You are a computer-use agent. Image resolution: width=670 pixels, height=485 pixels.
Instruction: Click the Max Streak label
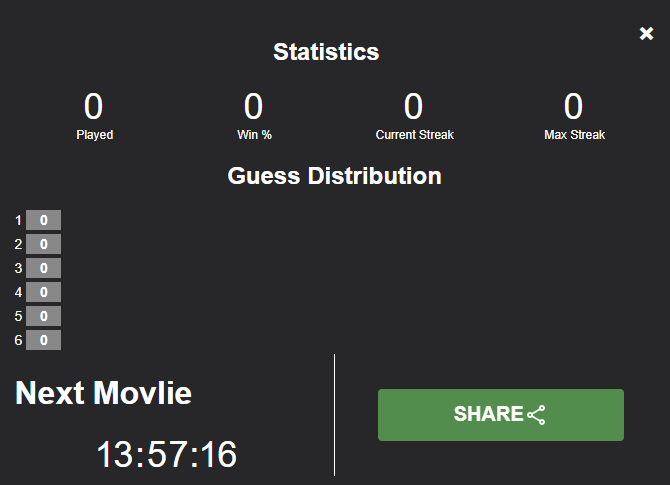(x=574, y=135)
